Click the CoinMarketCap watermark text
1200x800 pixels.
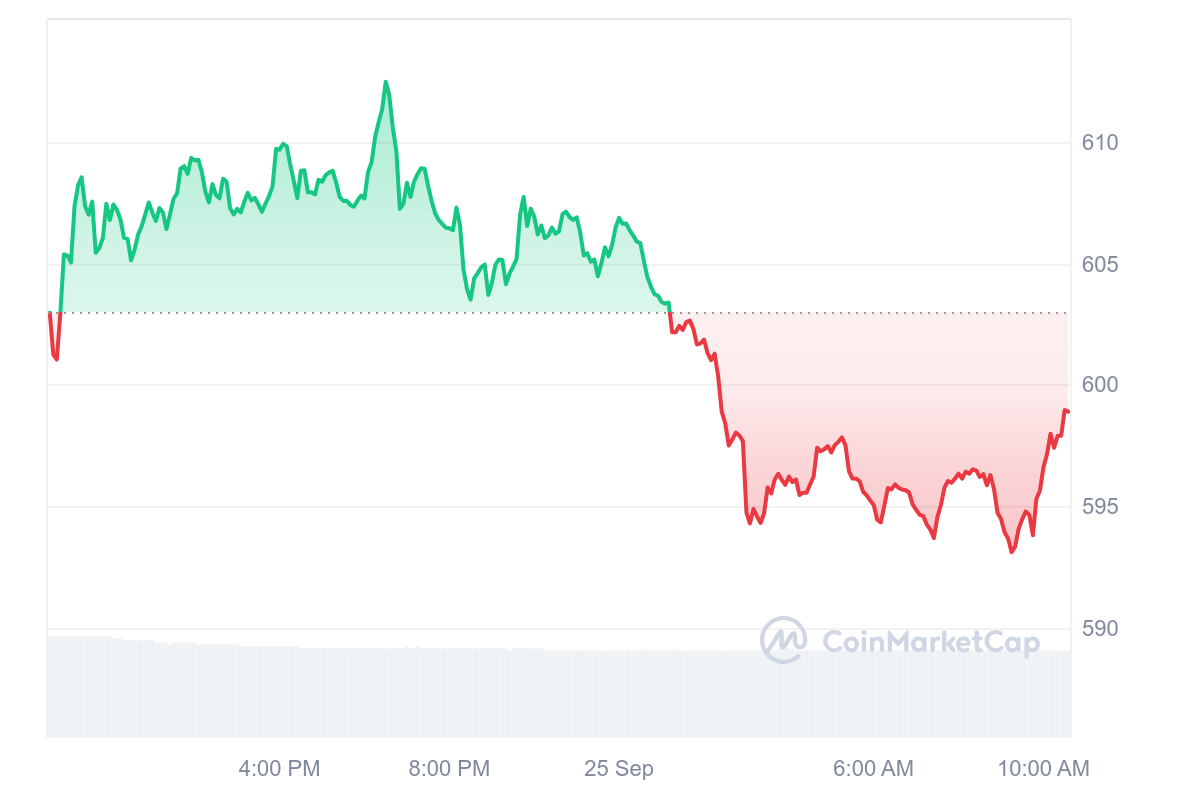tap(930, 642)
